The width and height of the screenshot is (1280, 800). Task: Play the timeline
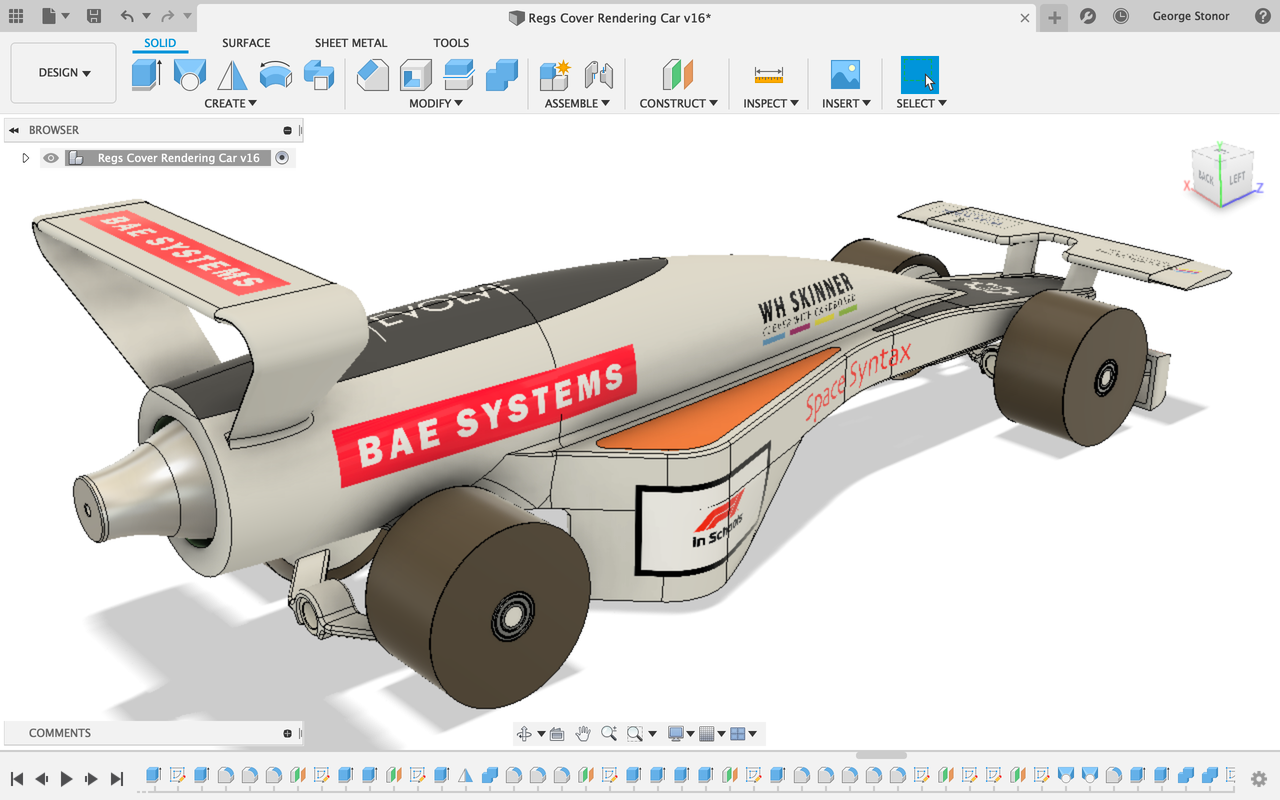point(66,779)
